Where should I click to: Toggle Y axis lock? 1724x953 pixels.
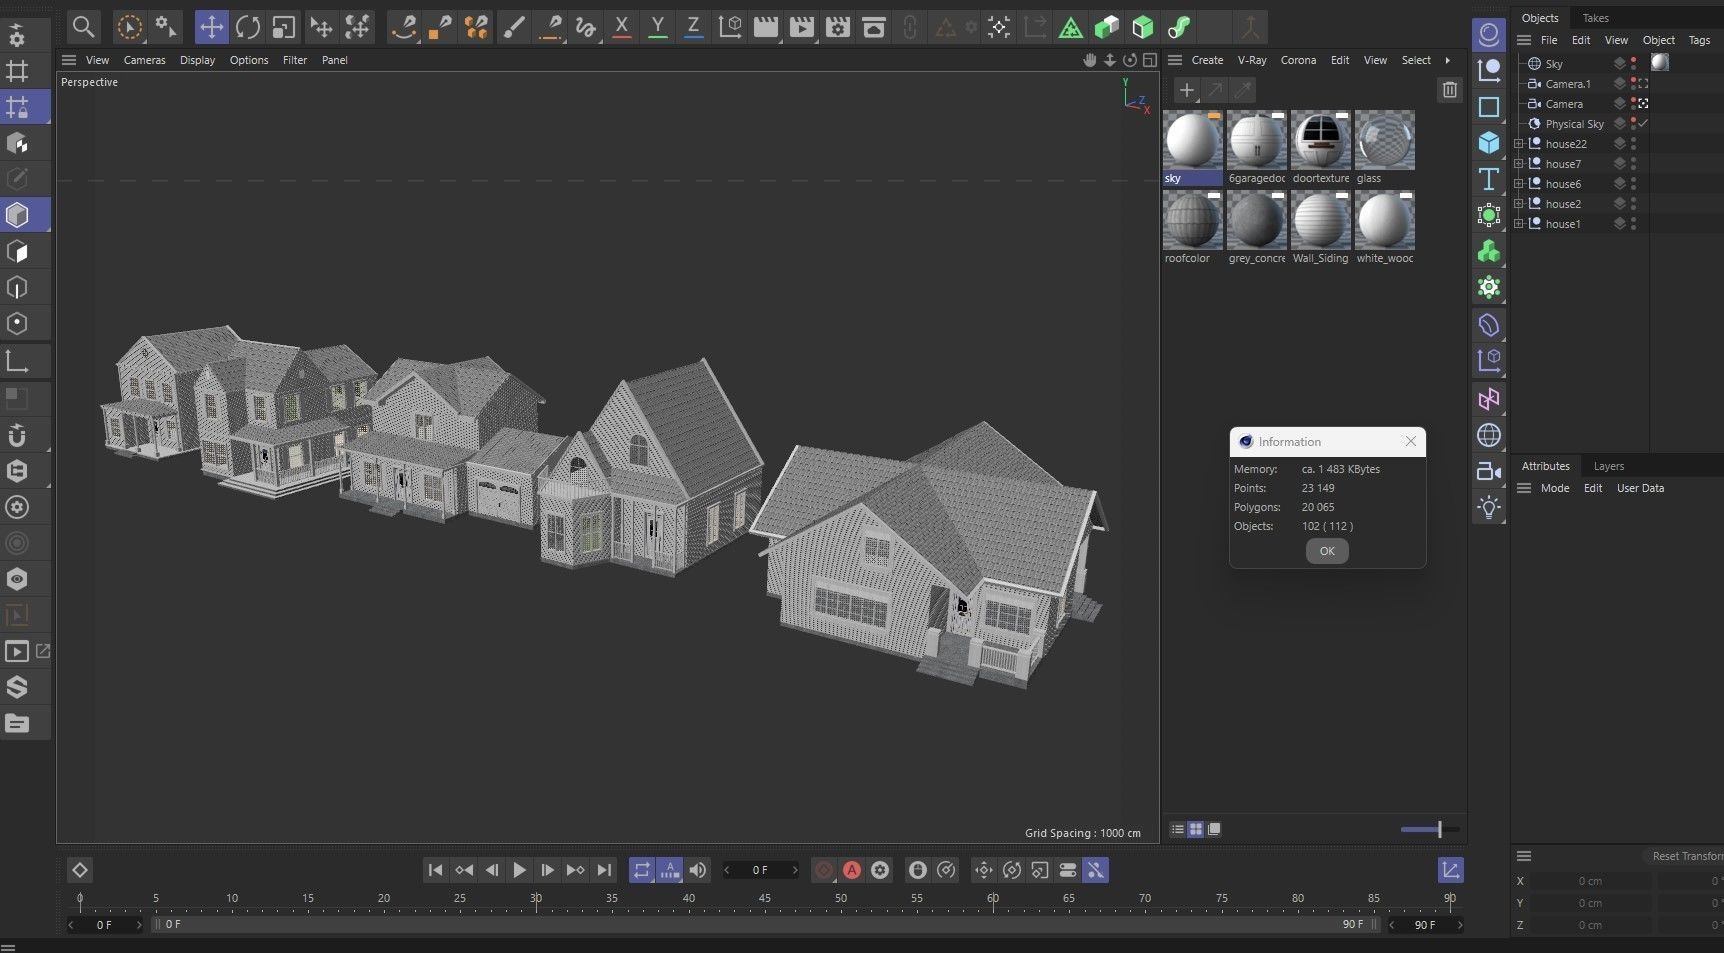click(x=657, y=27)
